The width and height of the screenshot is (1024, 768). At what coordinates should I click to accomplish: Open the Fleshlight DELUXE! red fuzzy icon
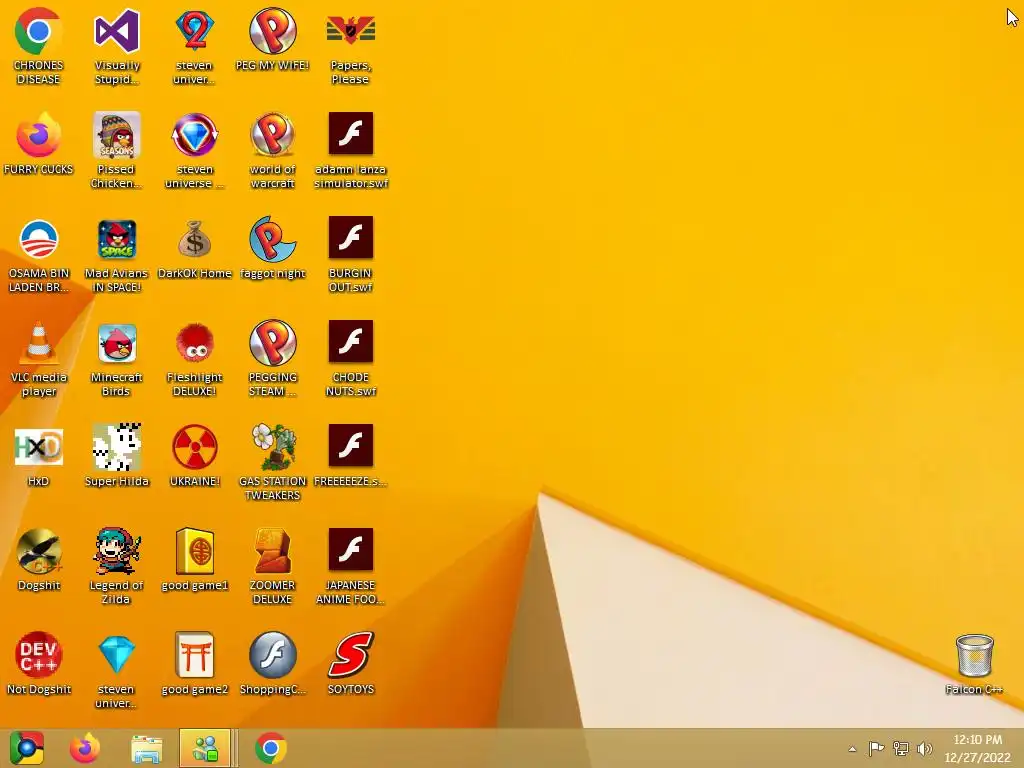(195, 359)
